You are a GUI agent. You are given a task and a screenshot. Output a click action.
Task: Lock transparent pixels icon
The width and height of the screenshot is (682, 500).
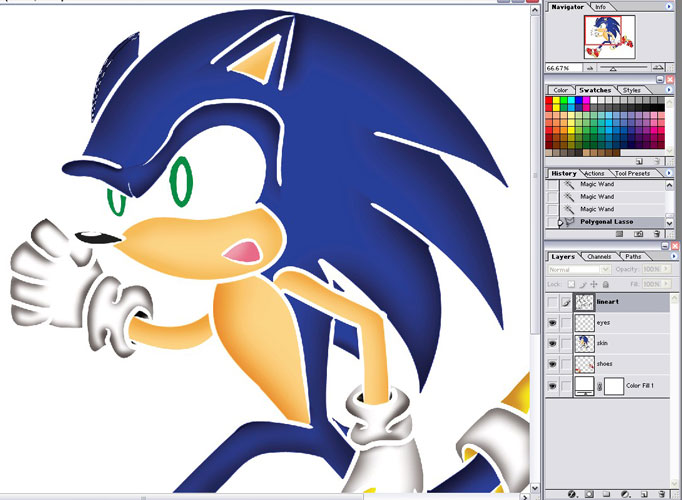(x=571, y=284)
